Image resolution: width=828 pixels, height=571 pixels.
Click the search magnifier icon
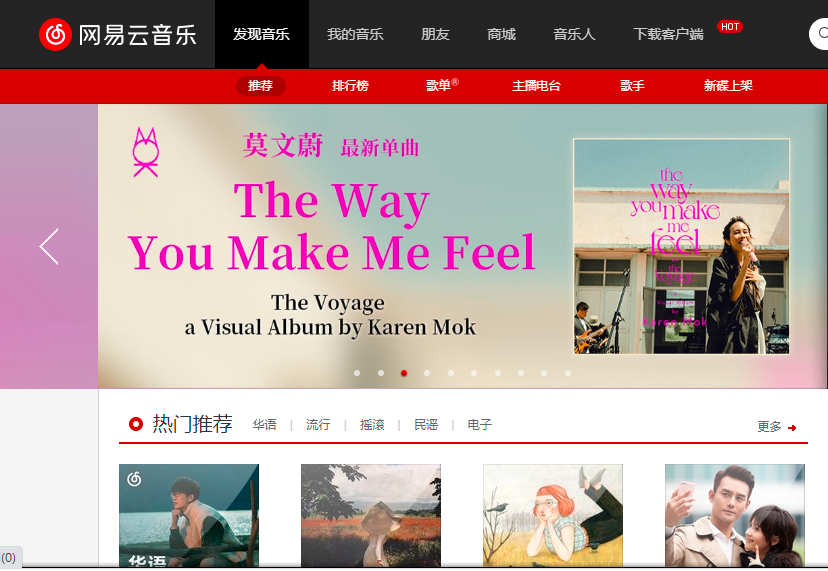(x=823, y=34)
